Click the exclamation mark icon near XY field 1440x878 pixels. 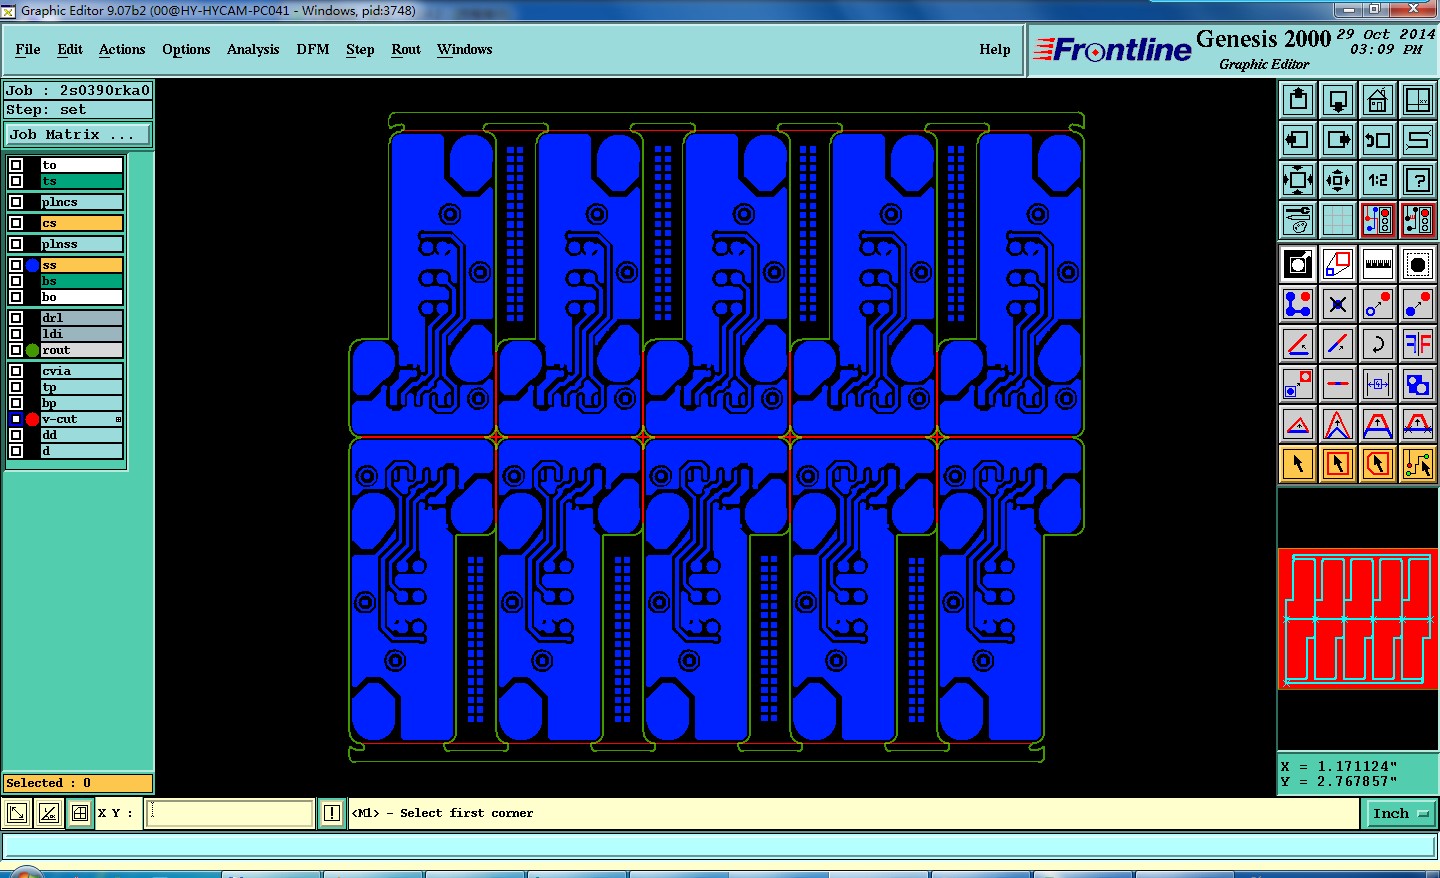click(332, 814)
